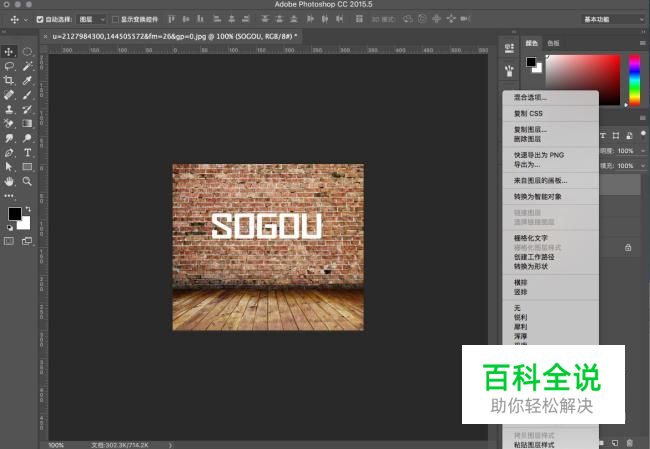Choose 复制 CSS from context menu

[x=551, y=114]
